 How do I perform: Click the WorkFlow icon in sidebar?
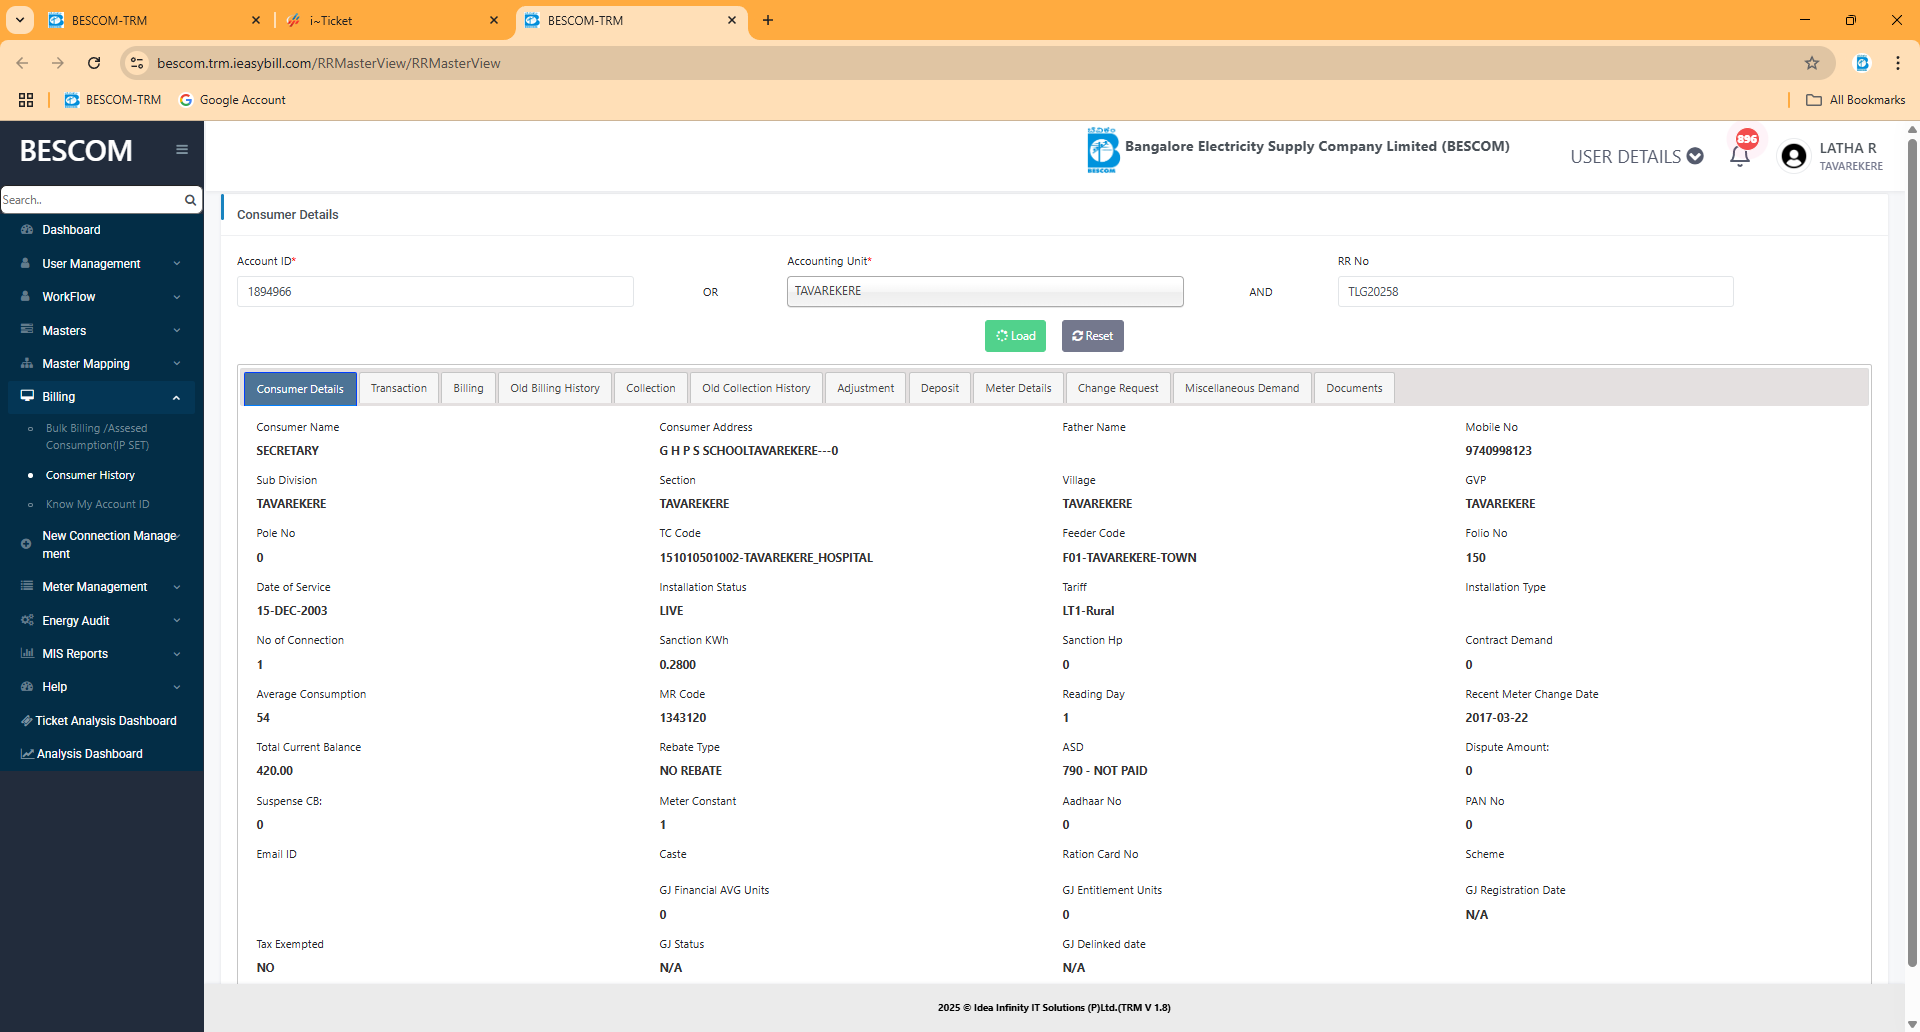(x=25, y=296)
